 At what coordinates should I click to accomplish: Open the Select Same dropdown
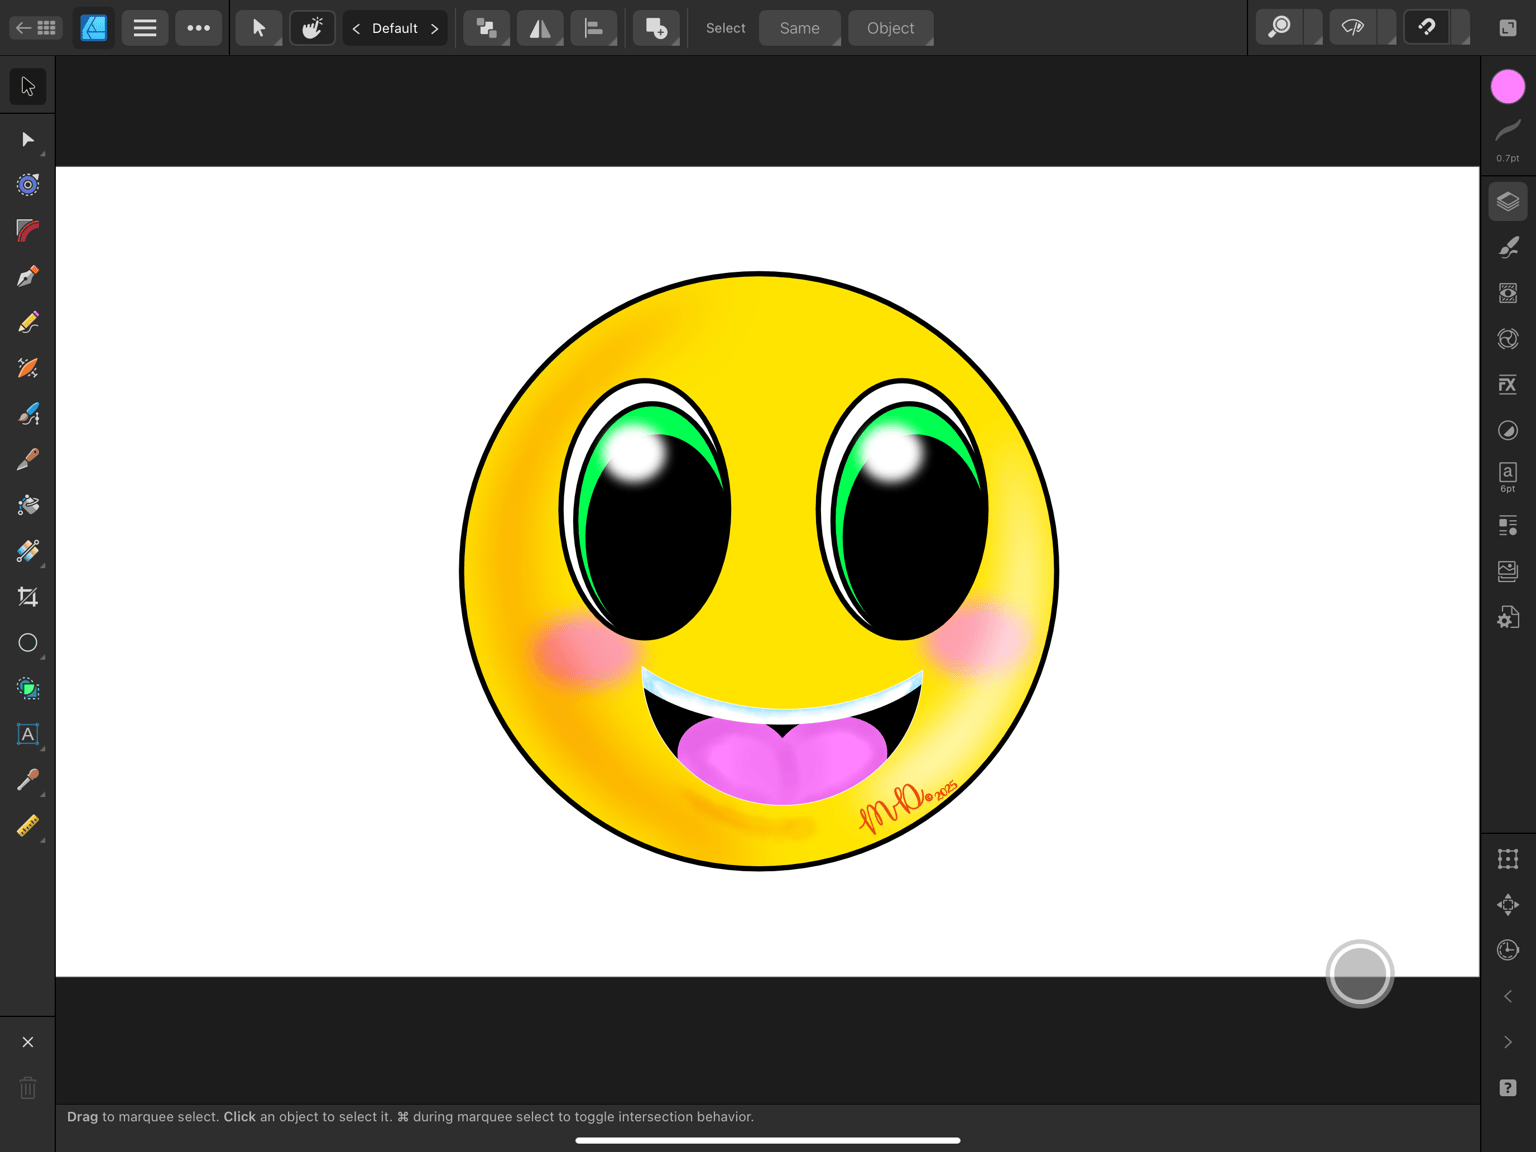[x=800, y=28]
